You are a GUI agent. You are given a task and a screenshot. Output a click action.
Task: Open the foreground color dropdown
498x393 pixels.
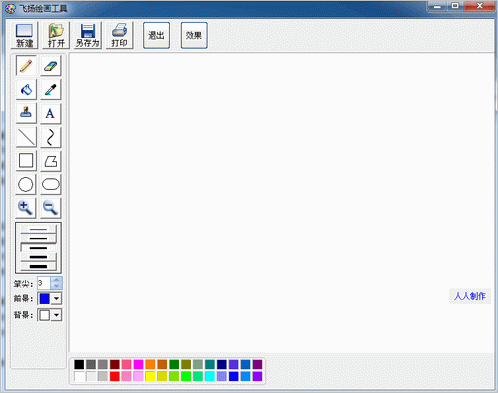coord(56,298)
